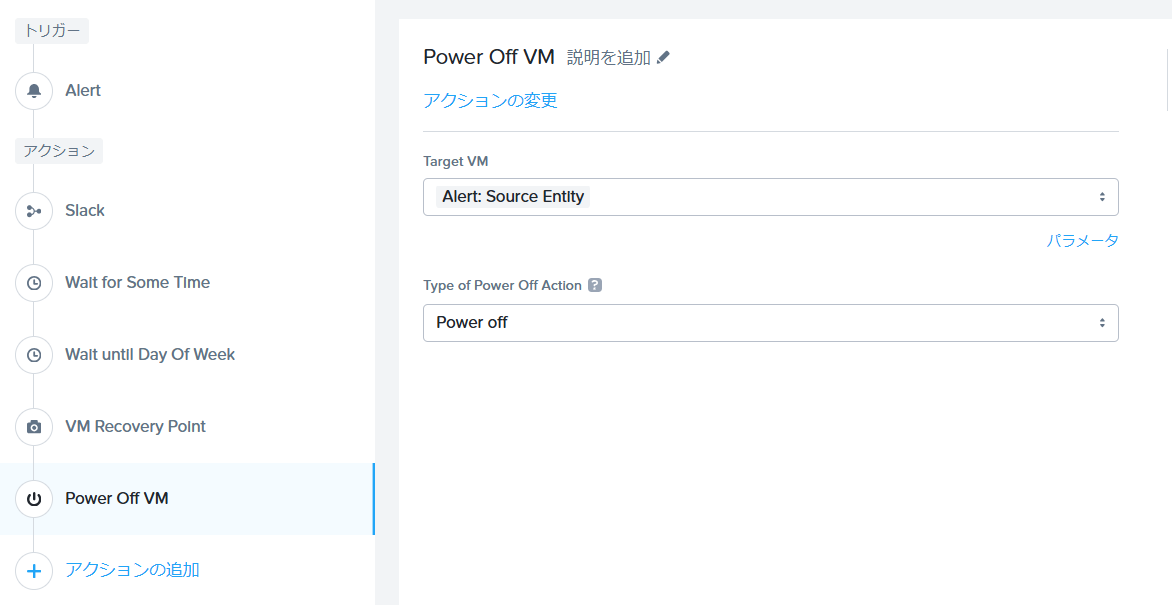1172x605 pixels.
Task: Click the Alert bell icon
Action: point(34,91)
